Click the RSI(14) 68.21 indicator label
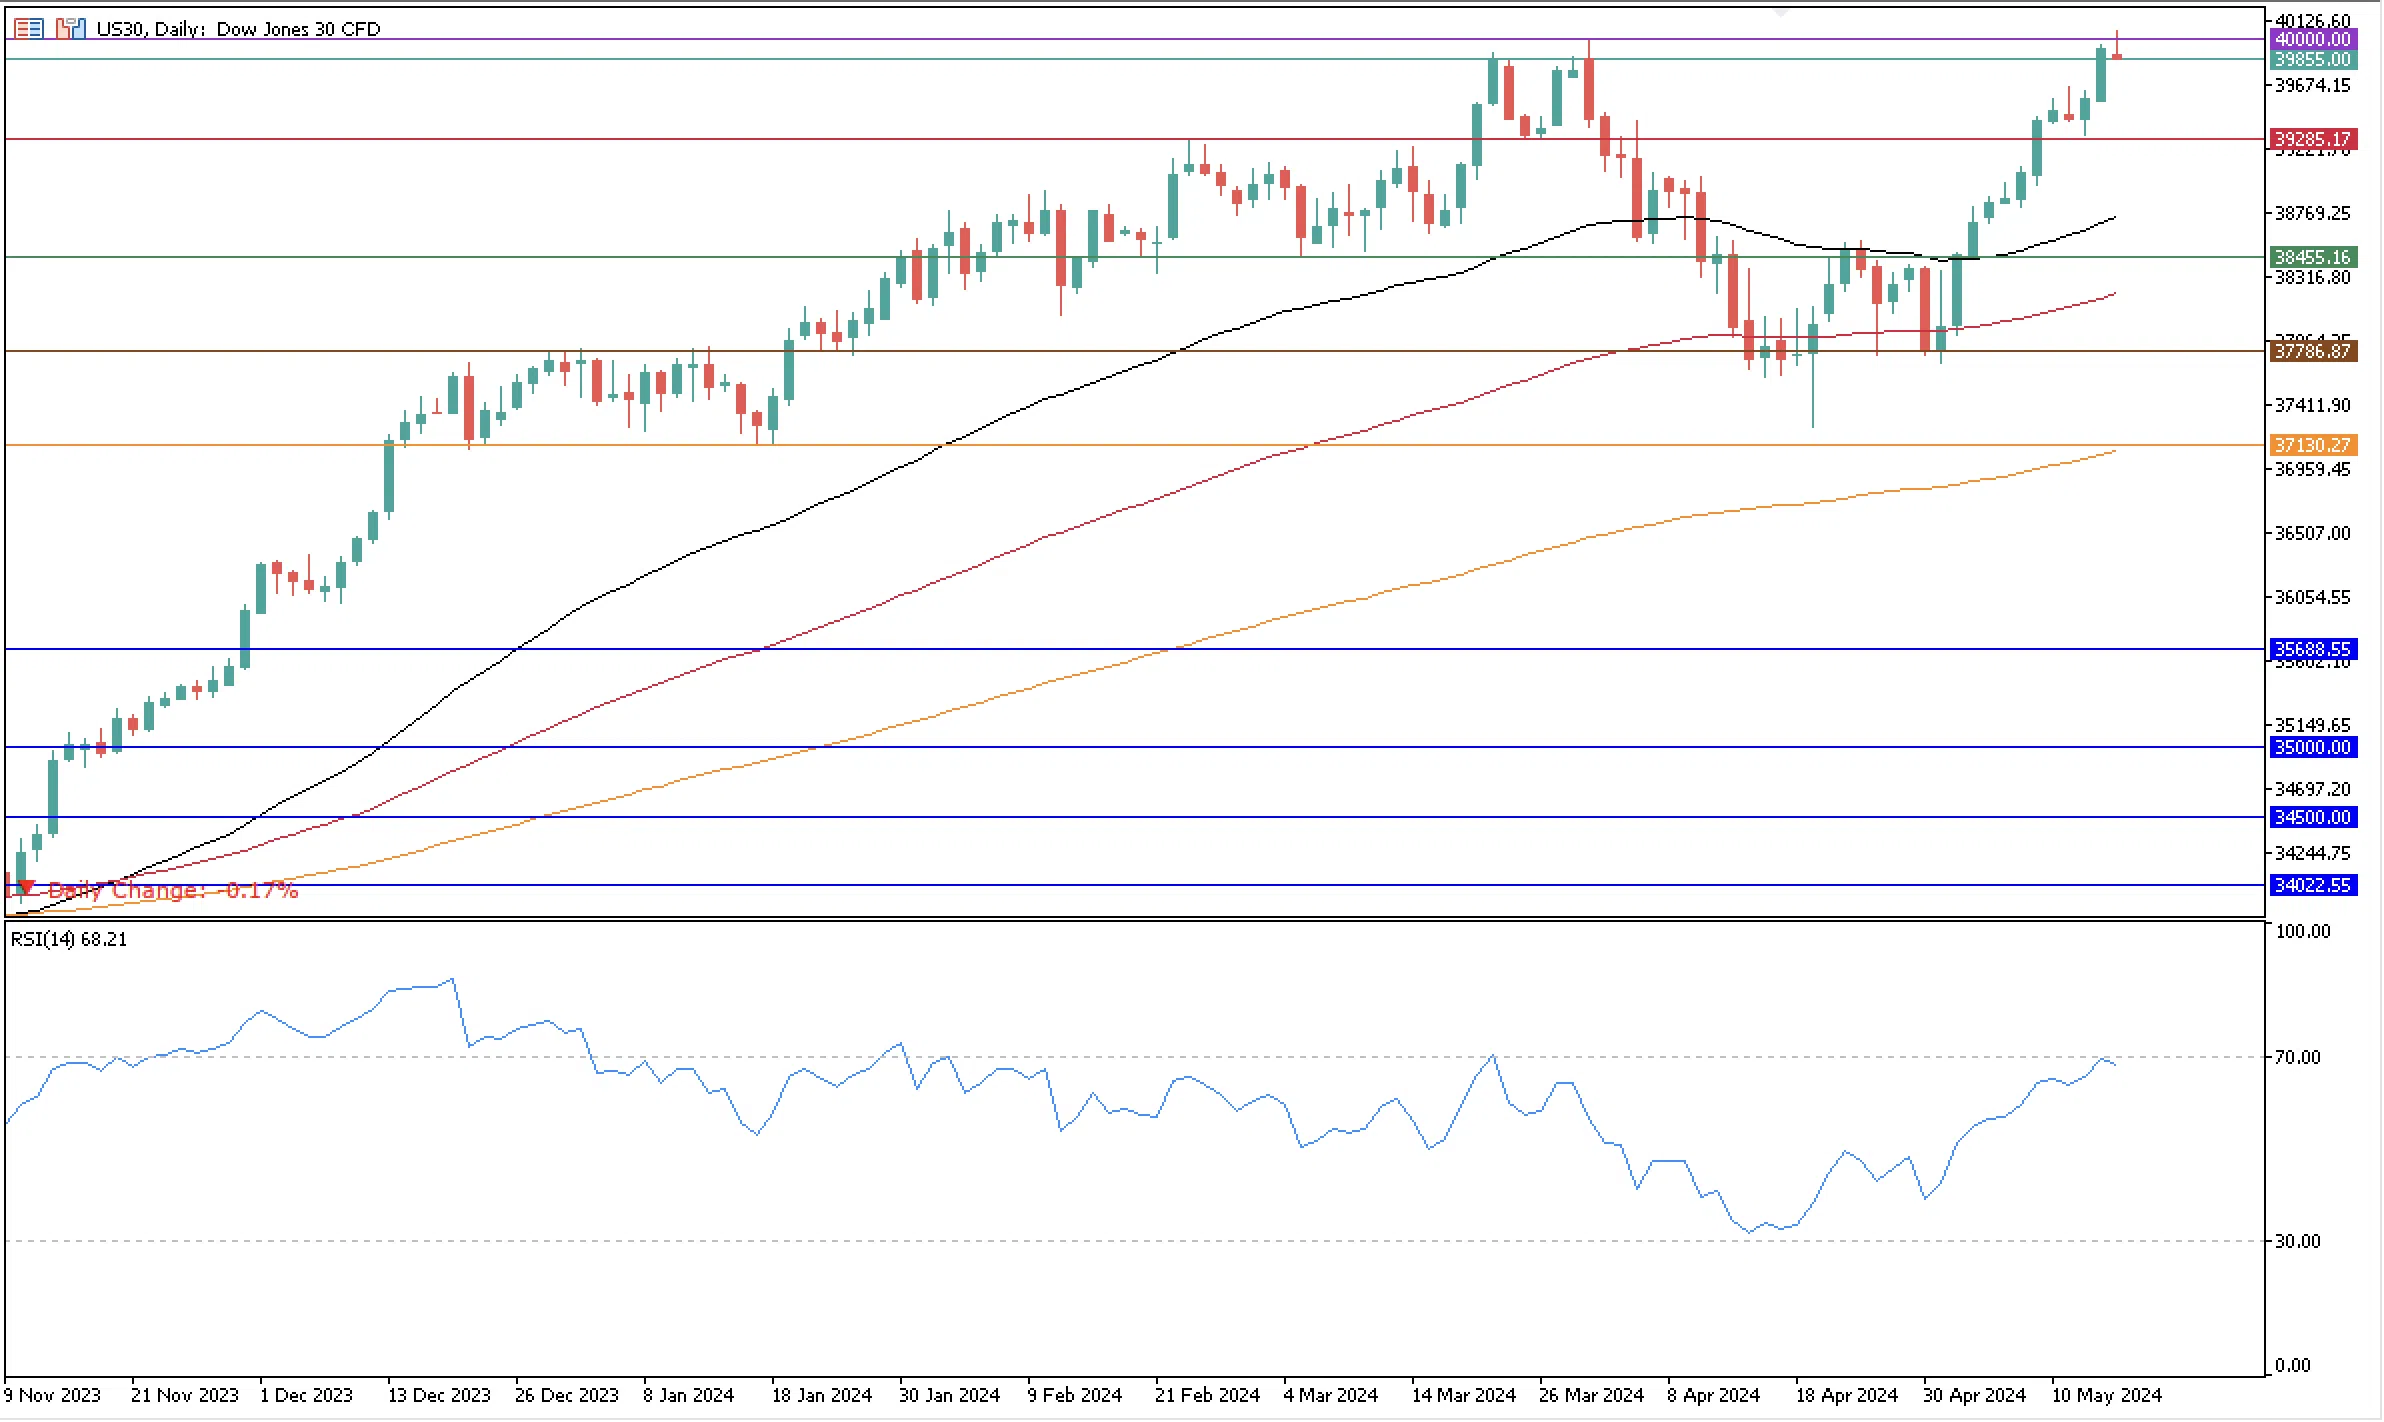Screen dimensions: 2384x1422 coord(69,939)
